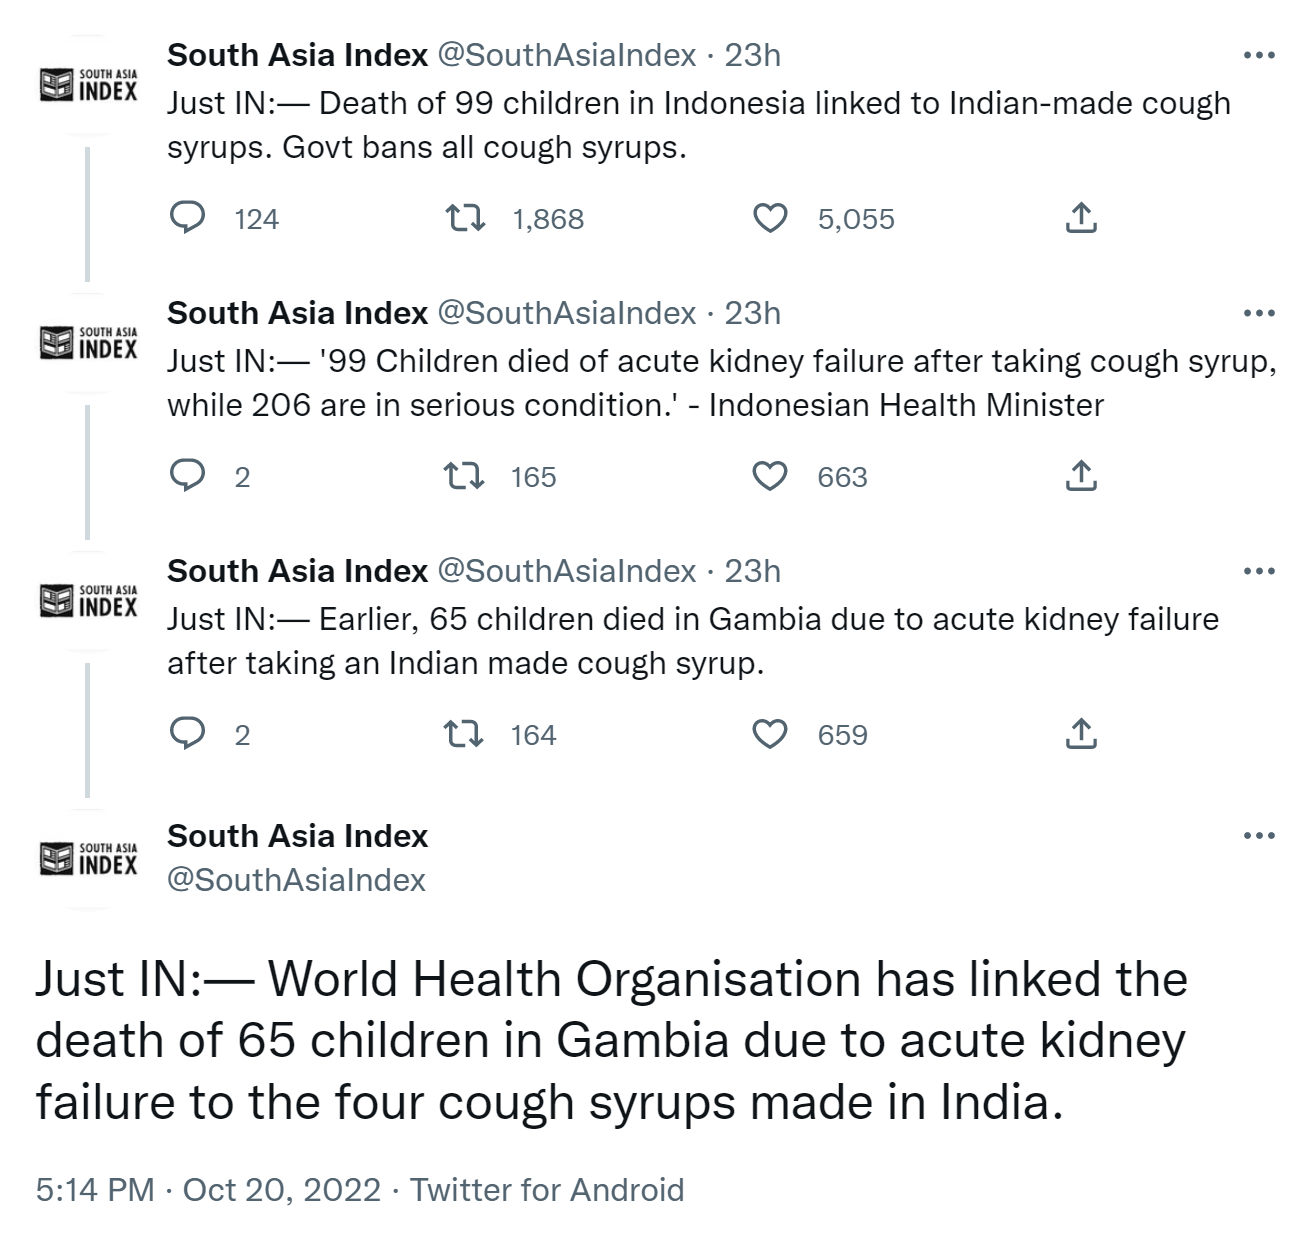Open South Asia Index avatar on main tweet
This screenshot has height=1245, width=1312.
point(88,858)
